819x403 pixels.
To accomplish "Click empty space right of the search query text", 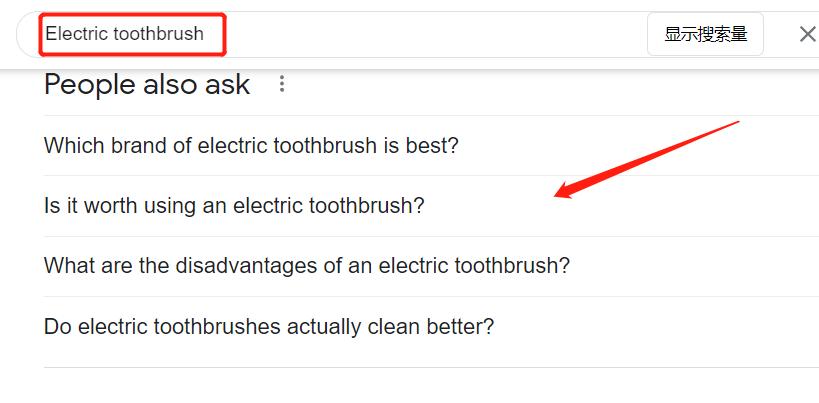I will click(430, 35).
